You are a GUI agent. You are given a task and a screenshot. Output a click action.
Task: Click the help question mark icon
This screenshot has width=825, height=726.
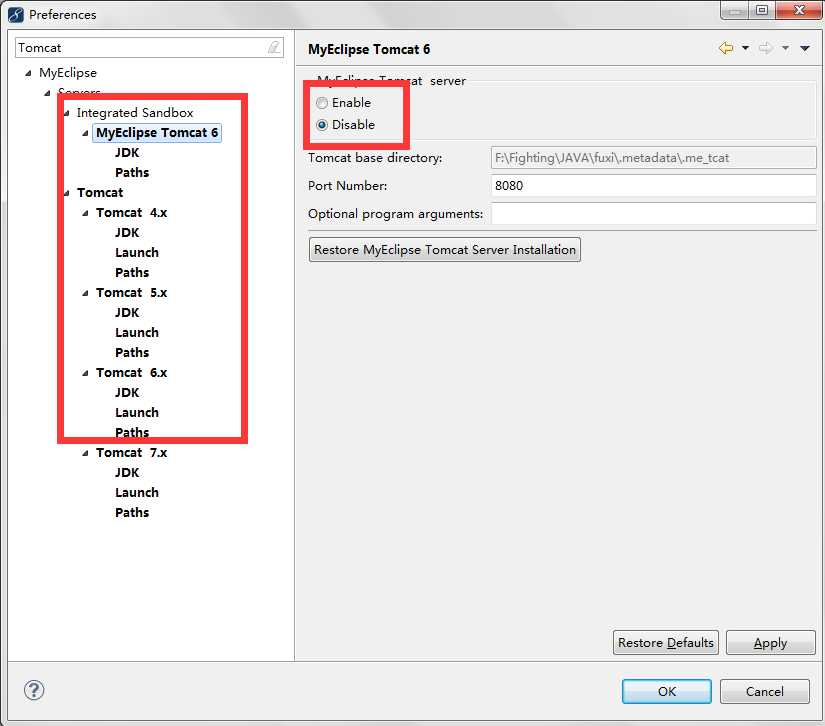point(34,690)
